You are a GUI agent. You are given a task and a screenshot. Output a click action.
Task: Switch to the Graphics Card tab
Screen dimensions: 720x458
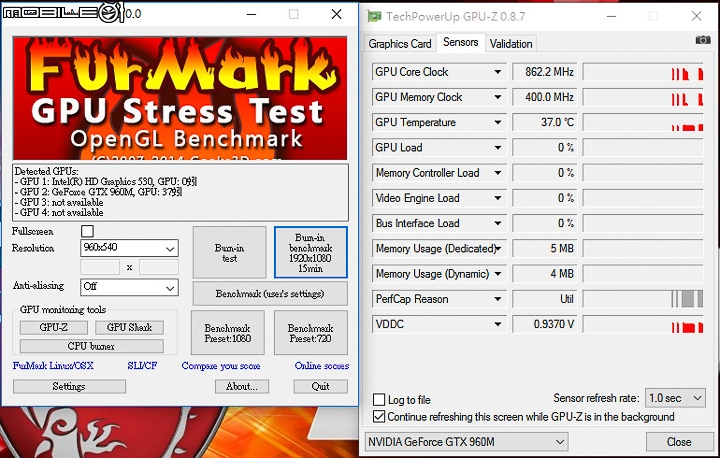click(x=399, y=44)
